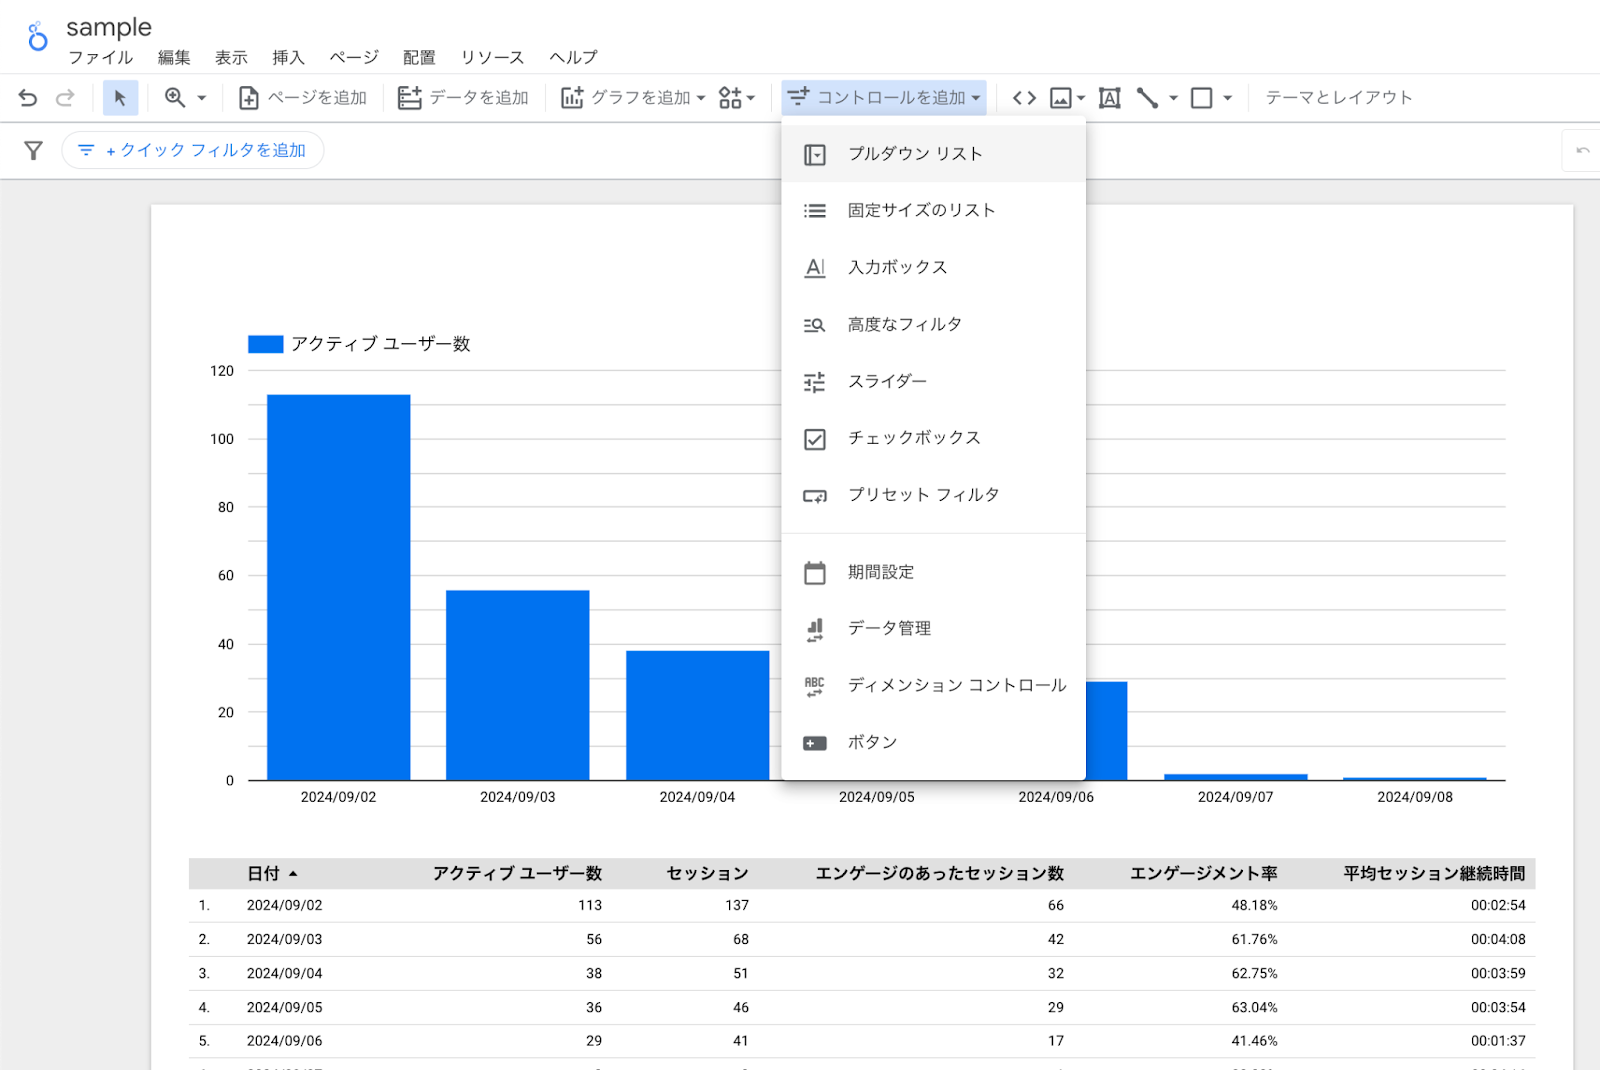Click the text box tool icon

[1110, 98]
